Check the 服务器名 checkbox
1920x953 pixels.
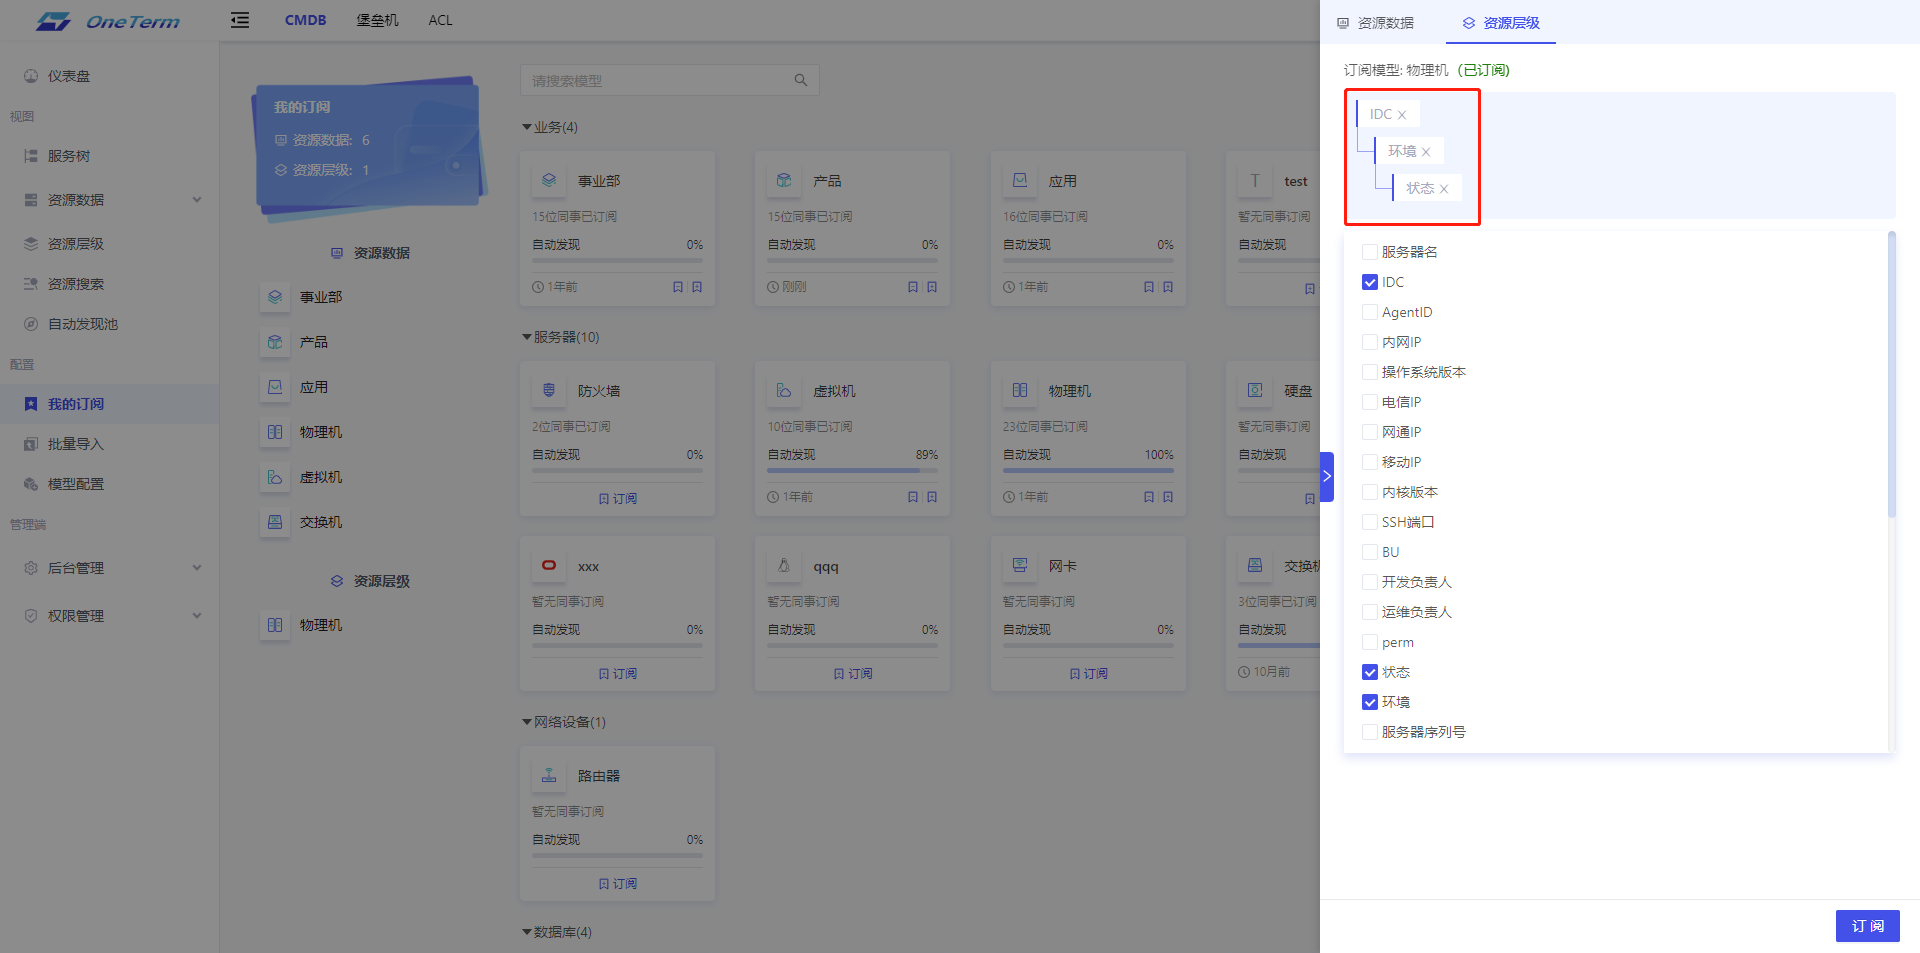point(1370,252)
